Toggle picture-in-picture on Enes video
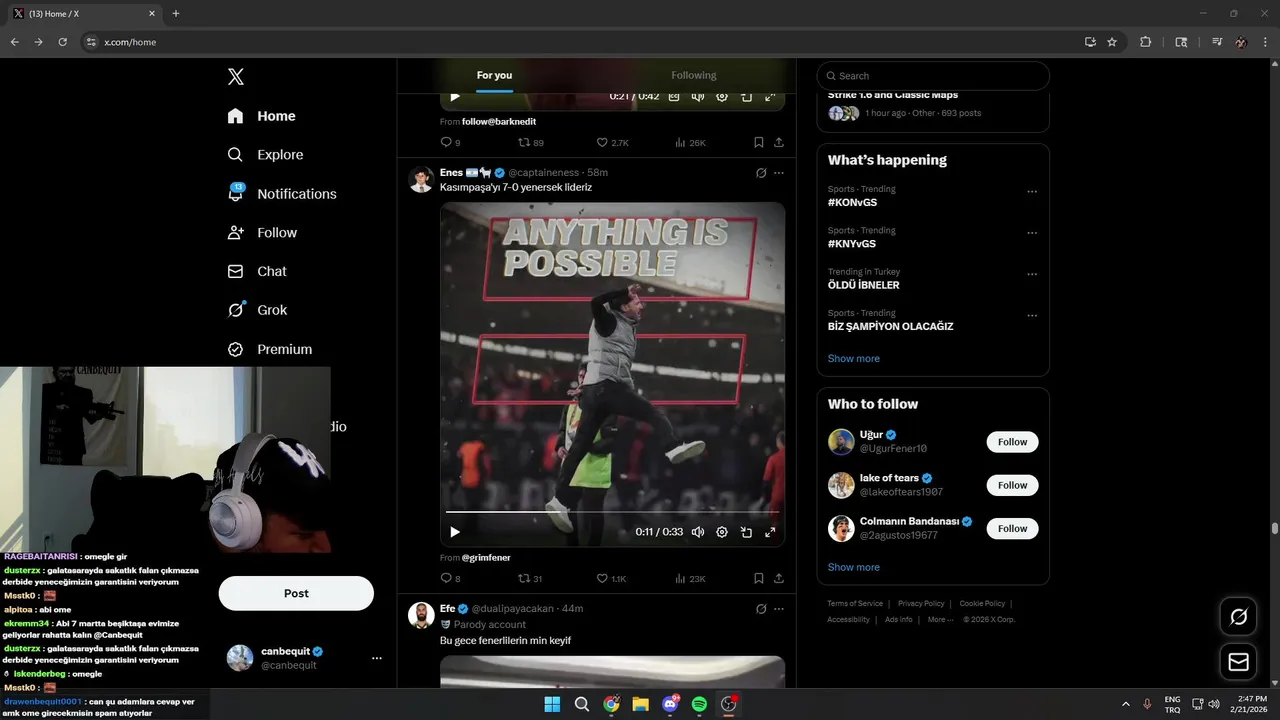The image size is (1280, 720). (x=746, y=532)
